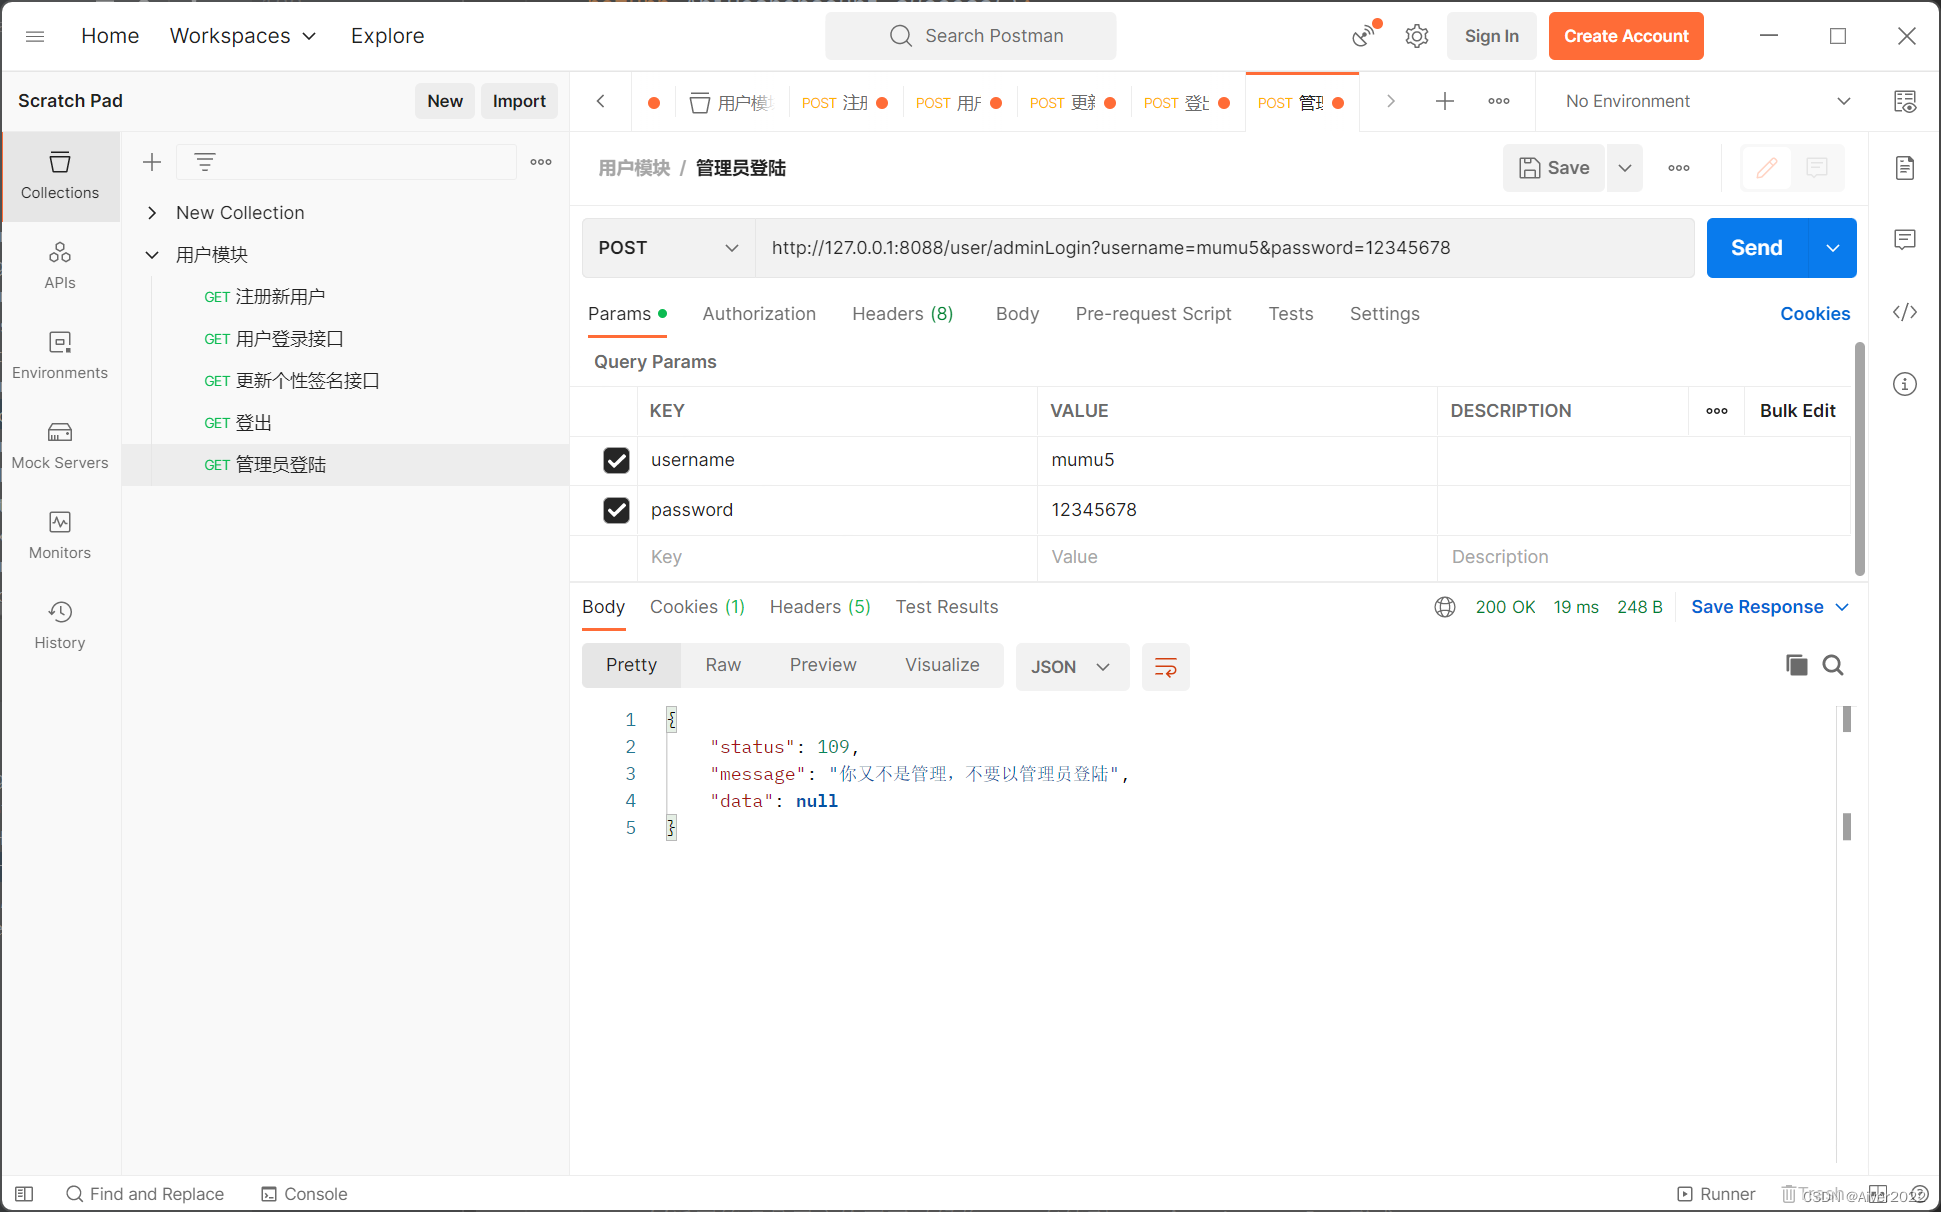This screenshot has width=1941, height=1212.
Task: Open JSON format dropdown
Action: click(x=1071, y=667)
